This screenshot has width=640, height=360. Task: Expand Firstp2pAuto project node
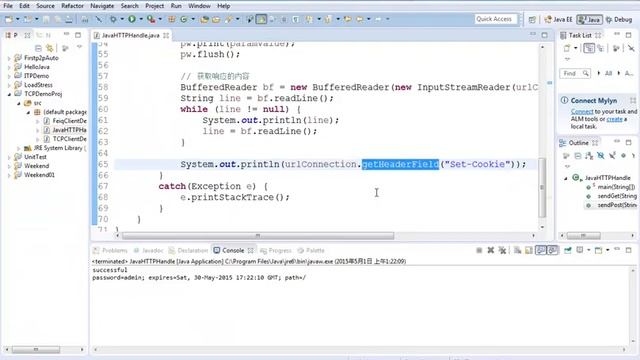(9, 58)
